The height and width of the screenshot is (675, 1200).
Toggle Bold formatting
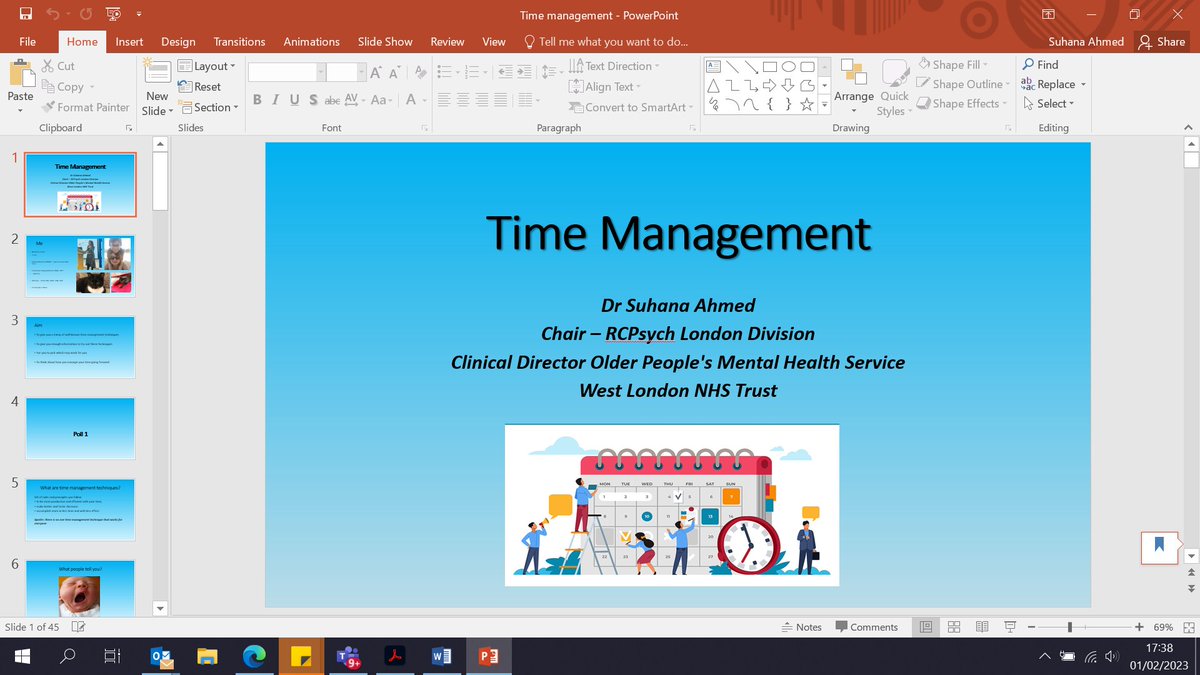coord(258,100)
